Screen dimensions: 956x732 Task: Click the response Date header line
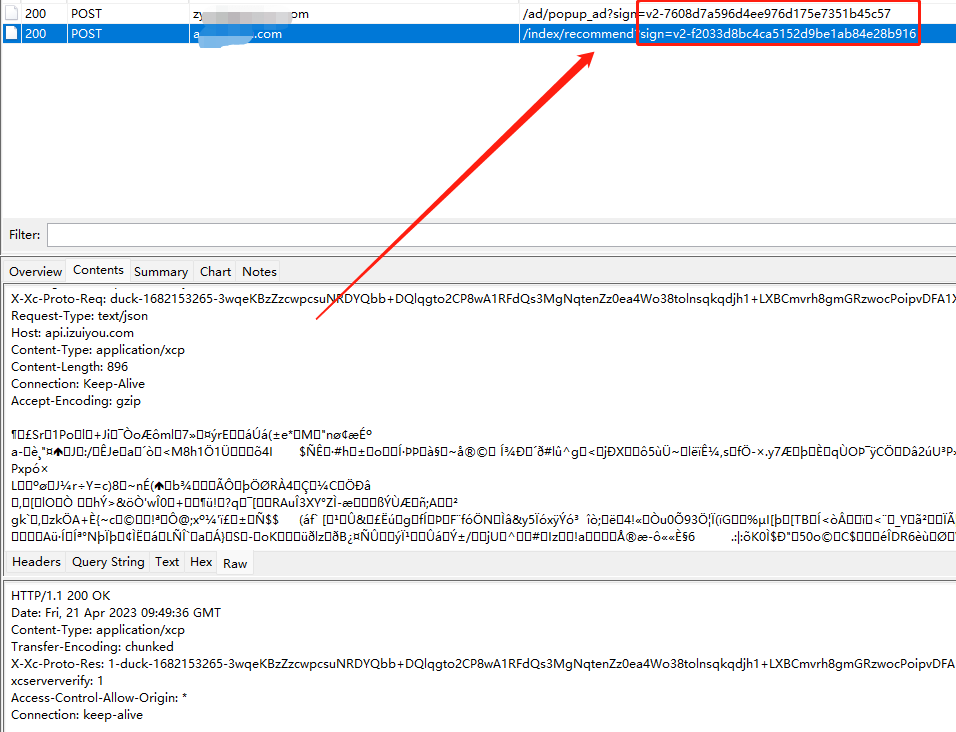(116, 613)
